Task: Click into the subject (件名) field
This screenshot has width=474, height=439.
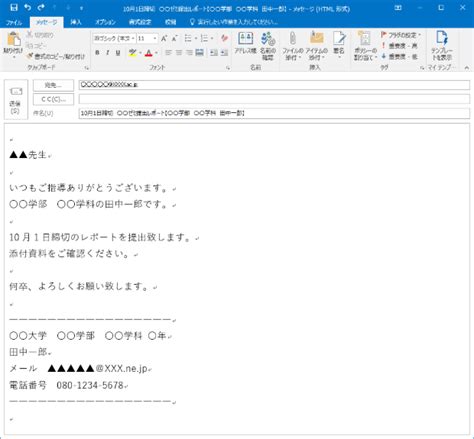Action: (274, 113)
